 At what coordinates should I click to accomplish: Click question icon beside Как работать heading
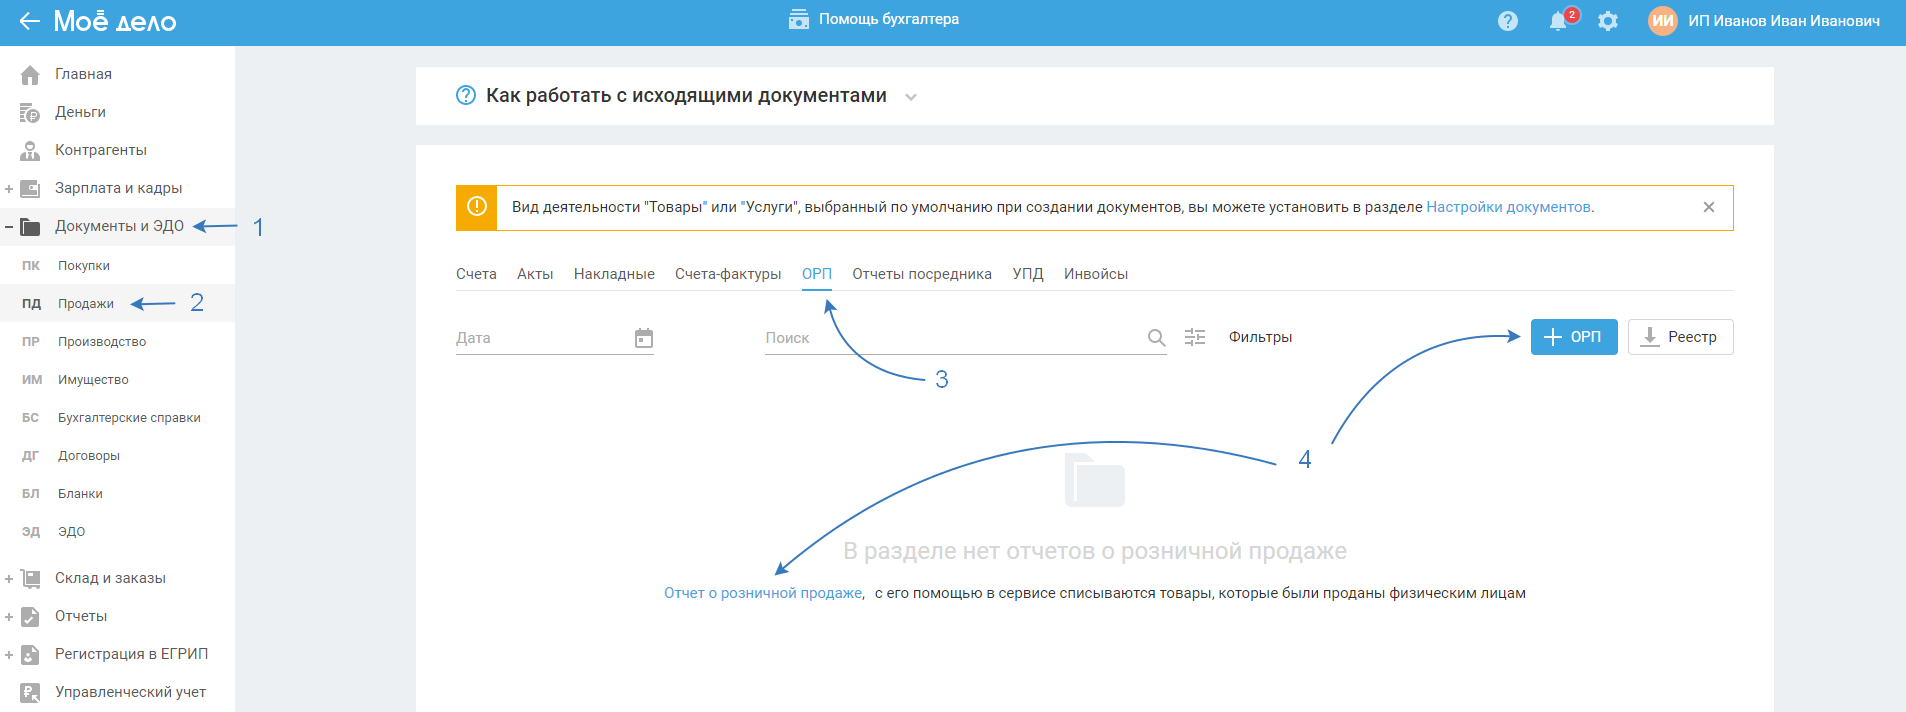[466, 95]
